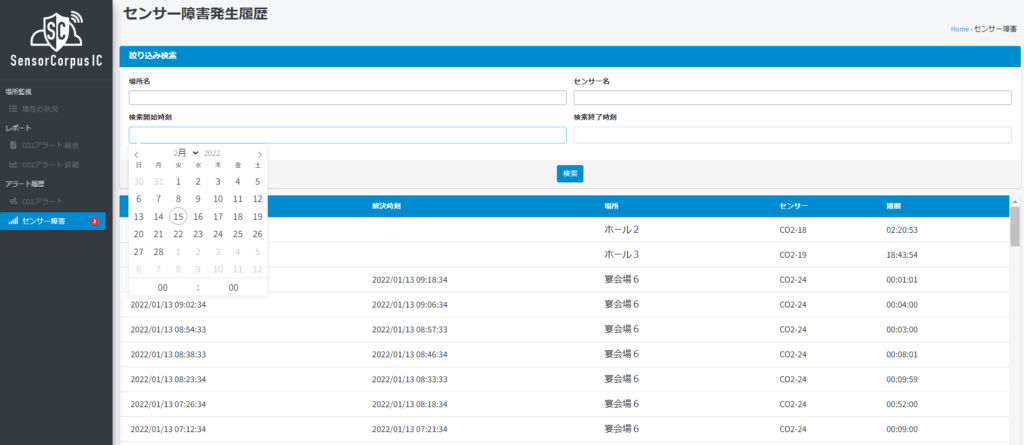Go to previous month in calendar
Viewport: 1024px width, 445px height.
point(137,154)
